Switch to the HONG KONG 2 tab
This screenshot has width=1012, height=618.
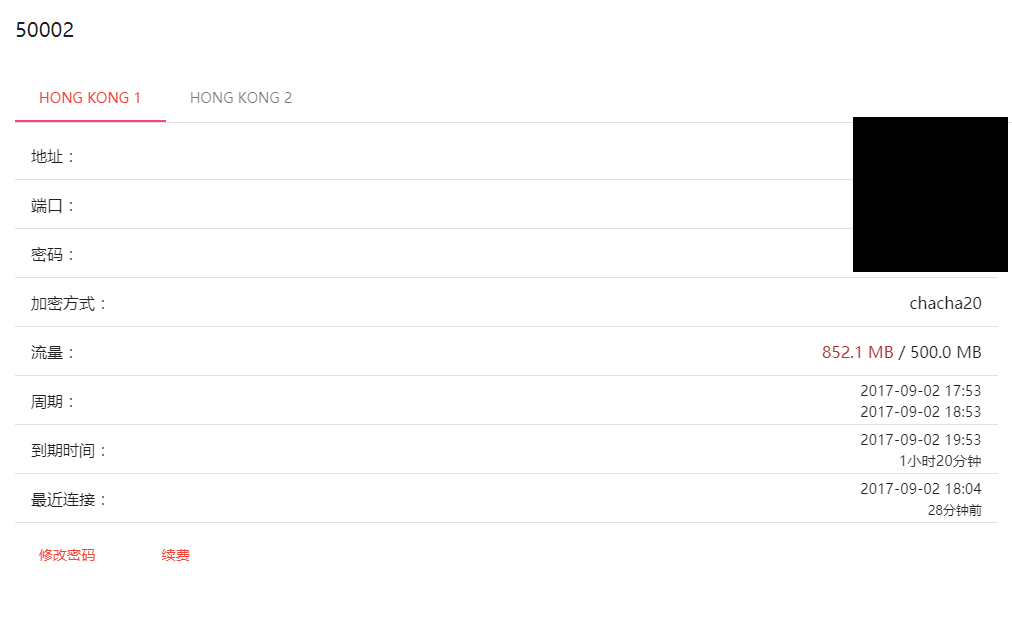239,97
